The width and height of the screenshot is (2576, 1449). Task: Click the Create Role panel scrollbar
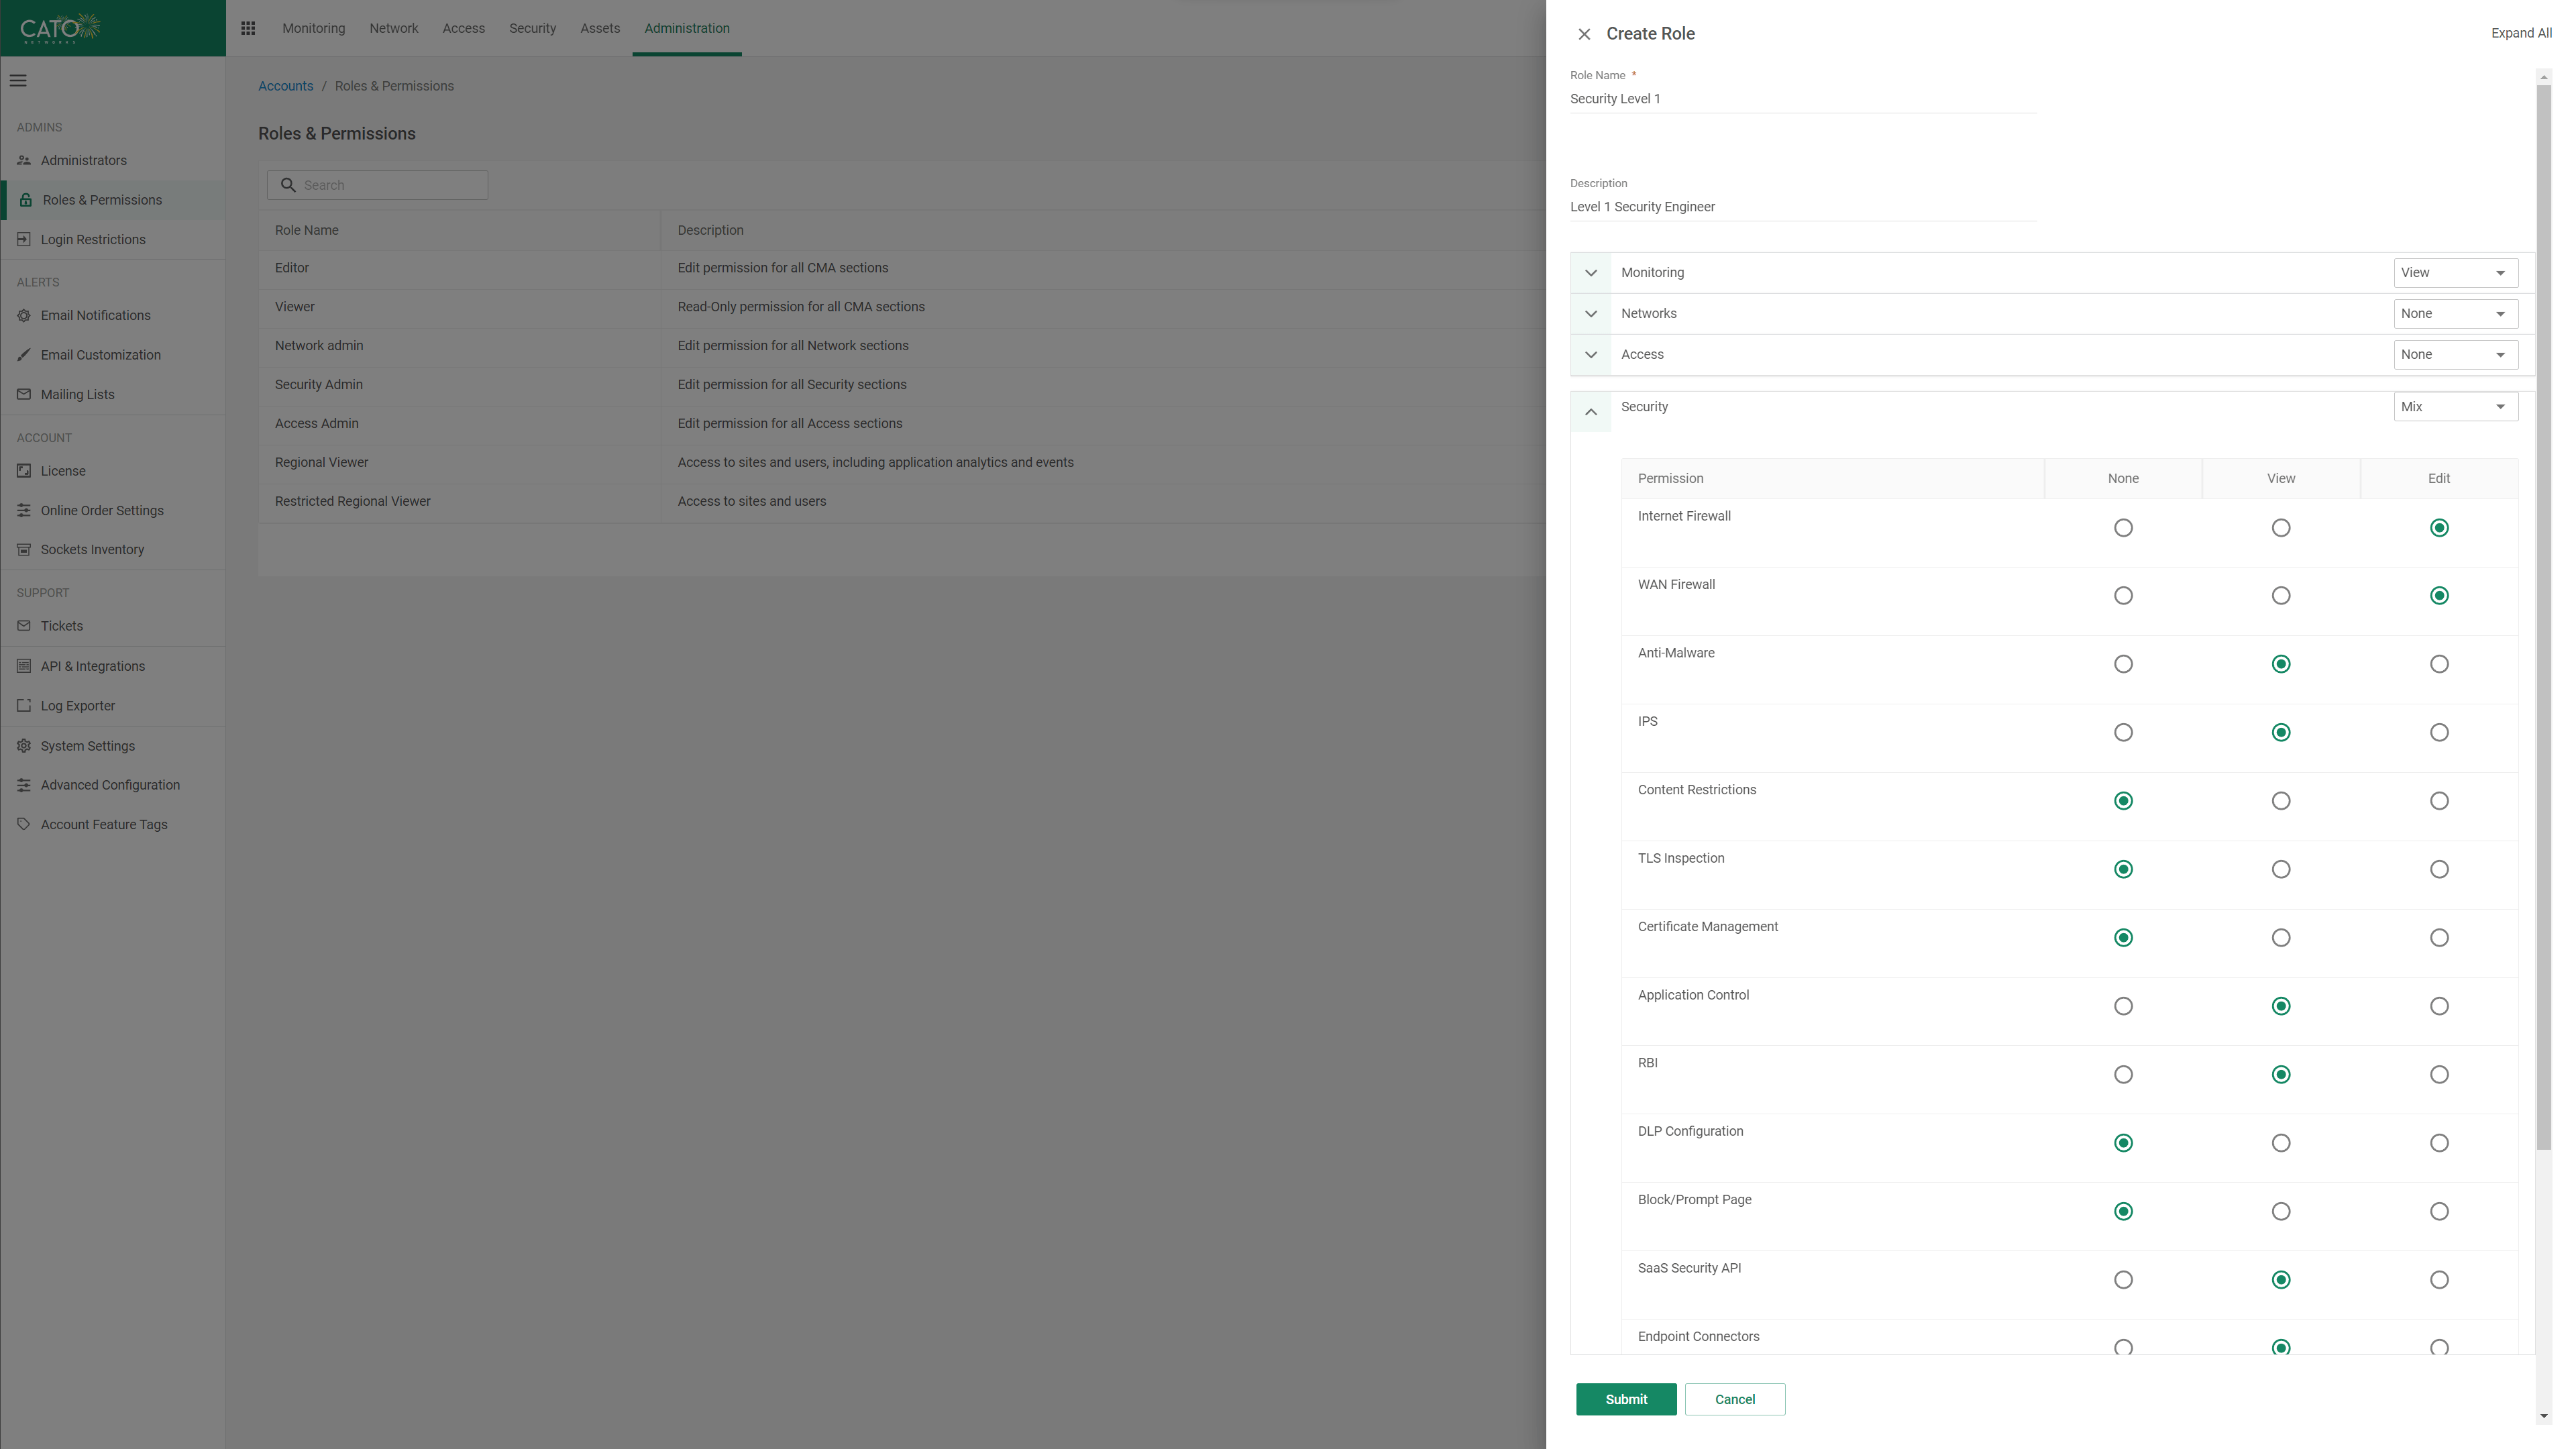tap(2544, 617)
